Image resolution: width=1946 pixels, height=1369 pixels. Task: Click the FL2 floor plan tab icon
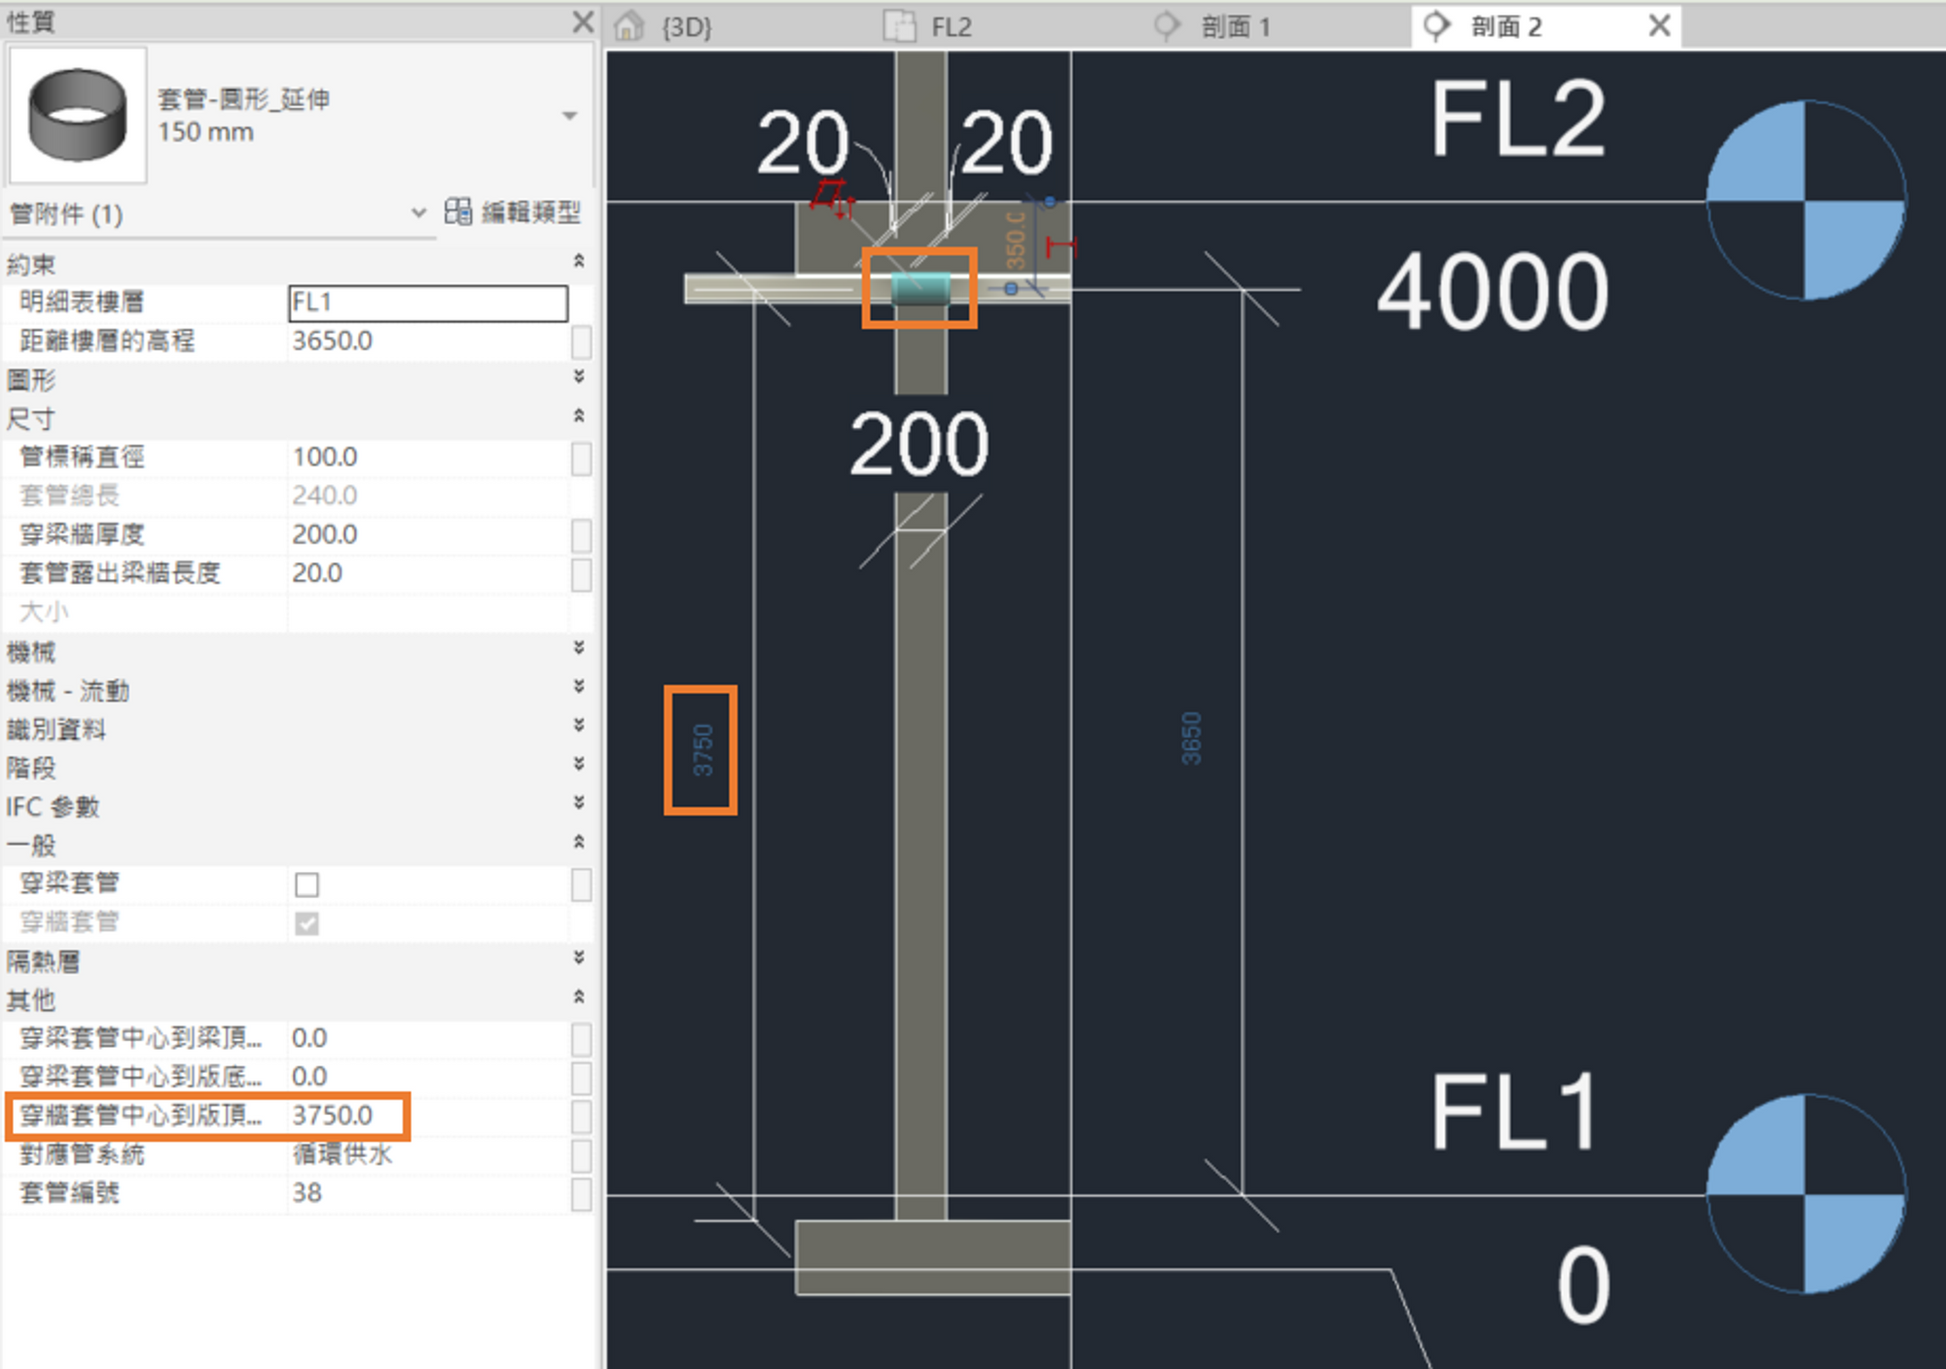pos(899,25)
